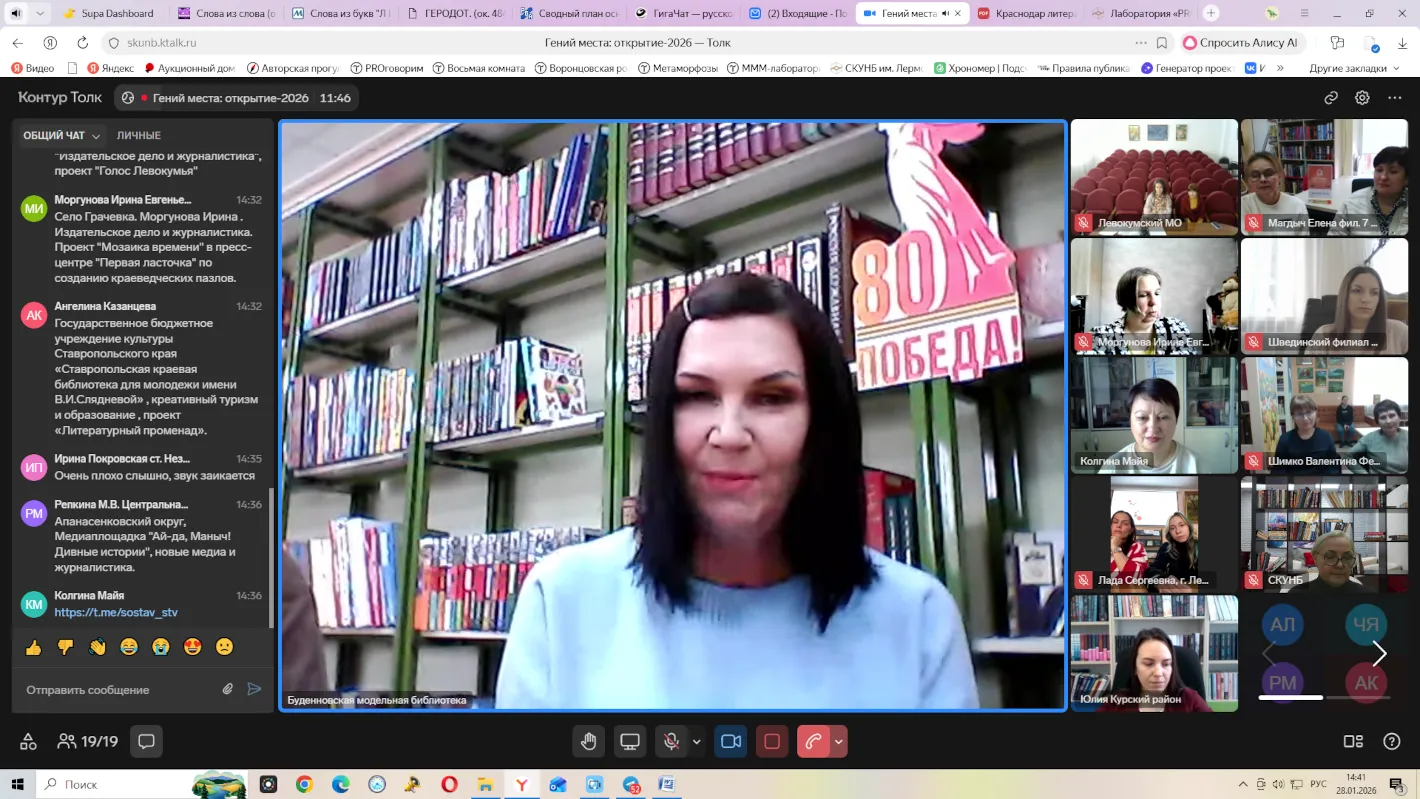
Task: Send thumbs up reaction
Action: coord(34,647)
